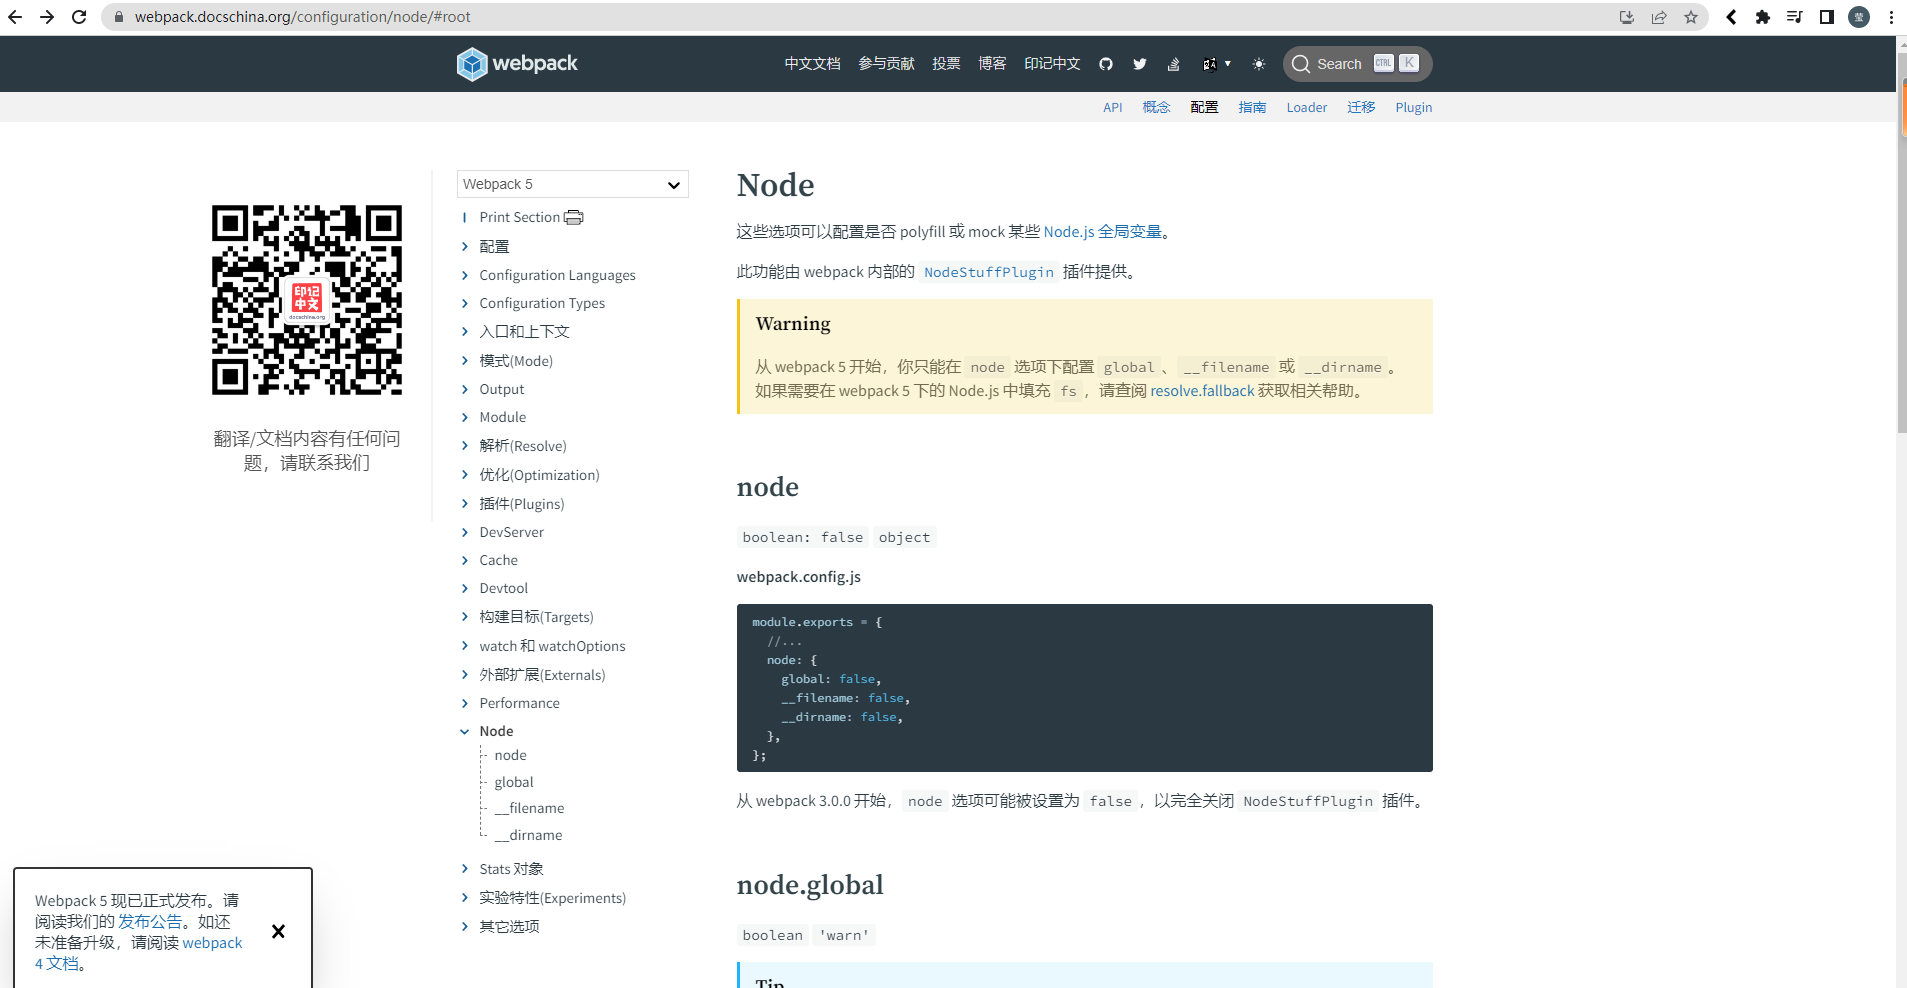Reload the page
This screenshot has width=1907, height=988.
(x=79, y=17)
